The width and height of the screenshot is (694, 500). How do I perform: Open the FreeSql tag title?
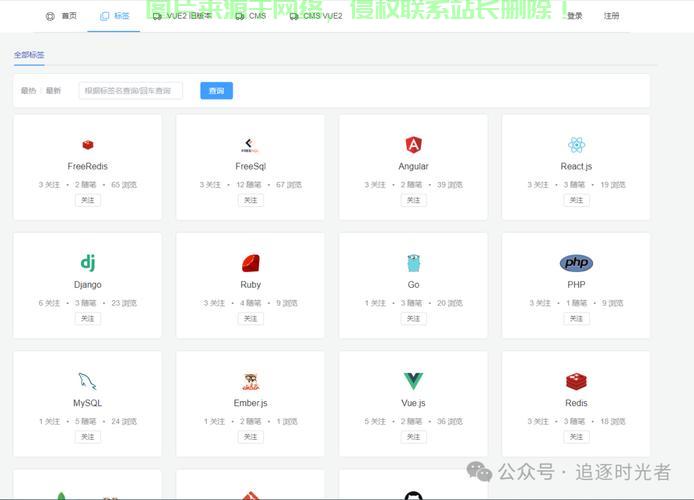(x=251, y=166)
